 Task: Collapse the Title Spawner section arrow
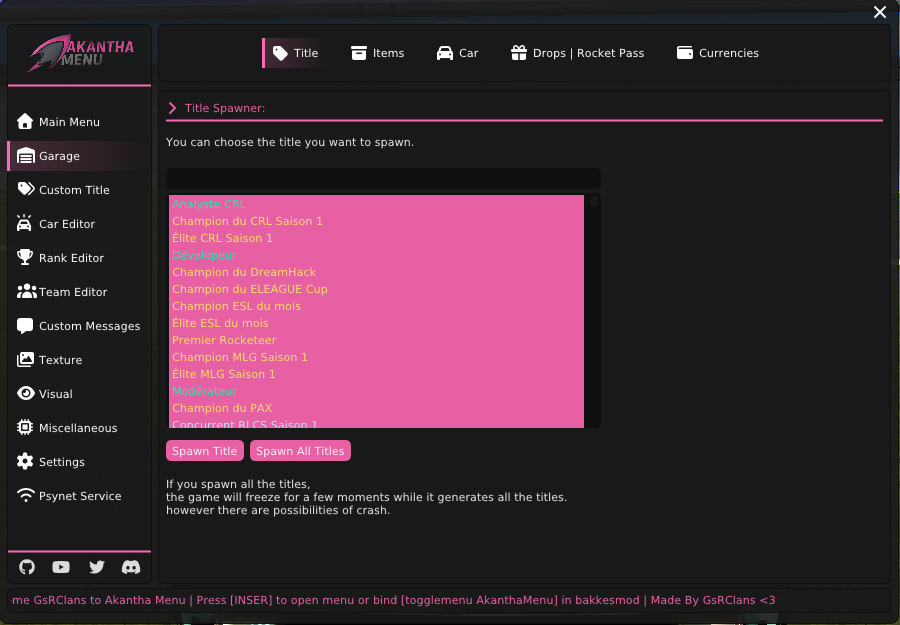(x=172, y=108)
